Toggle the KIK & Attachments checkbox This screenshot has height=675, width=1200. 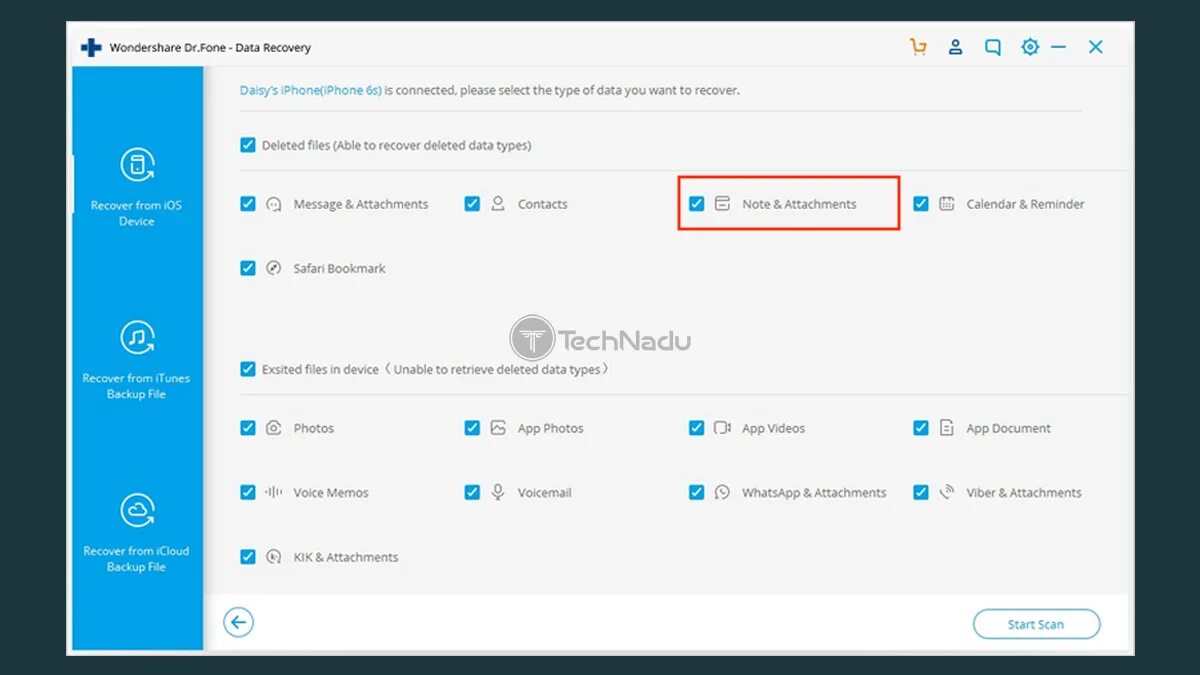[248, 557]
